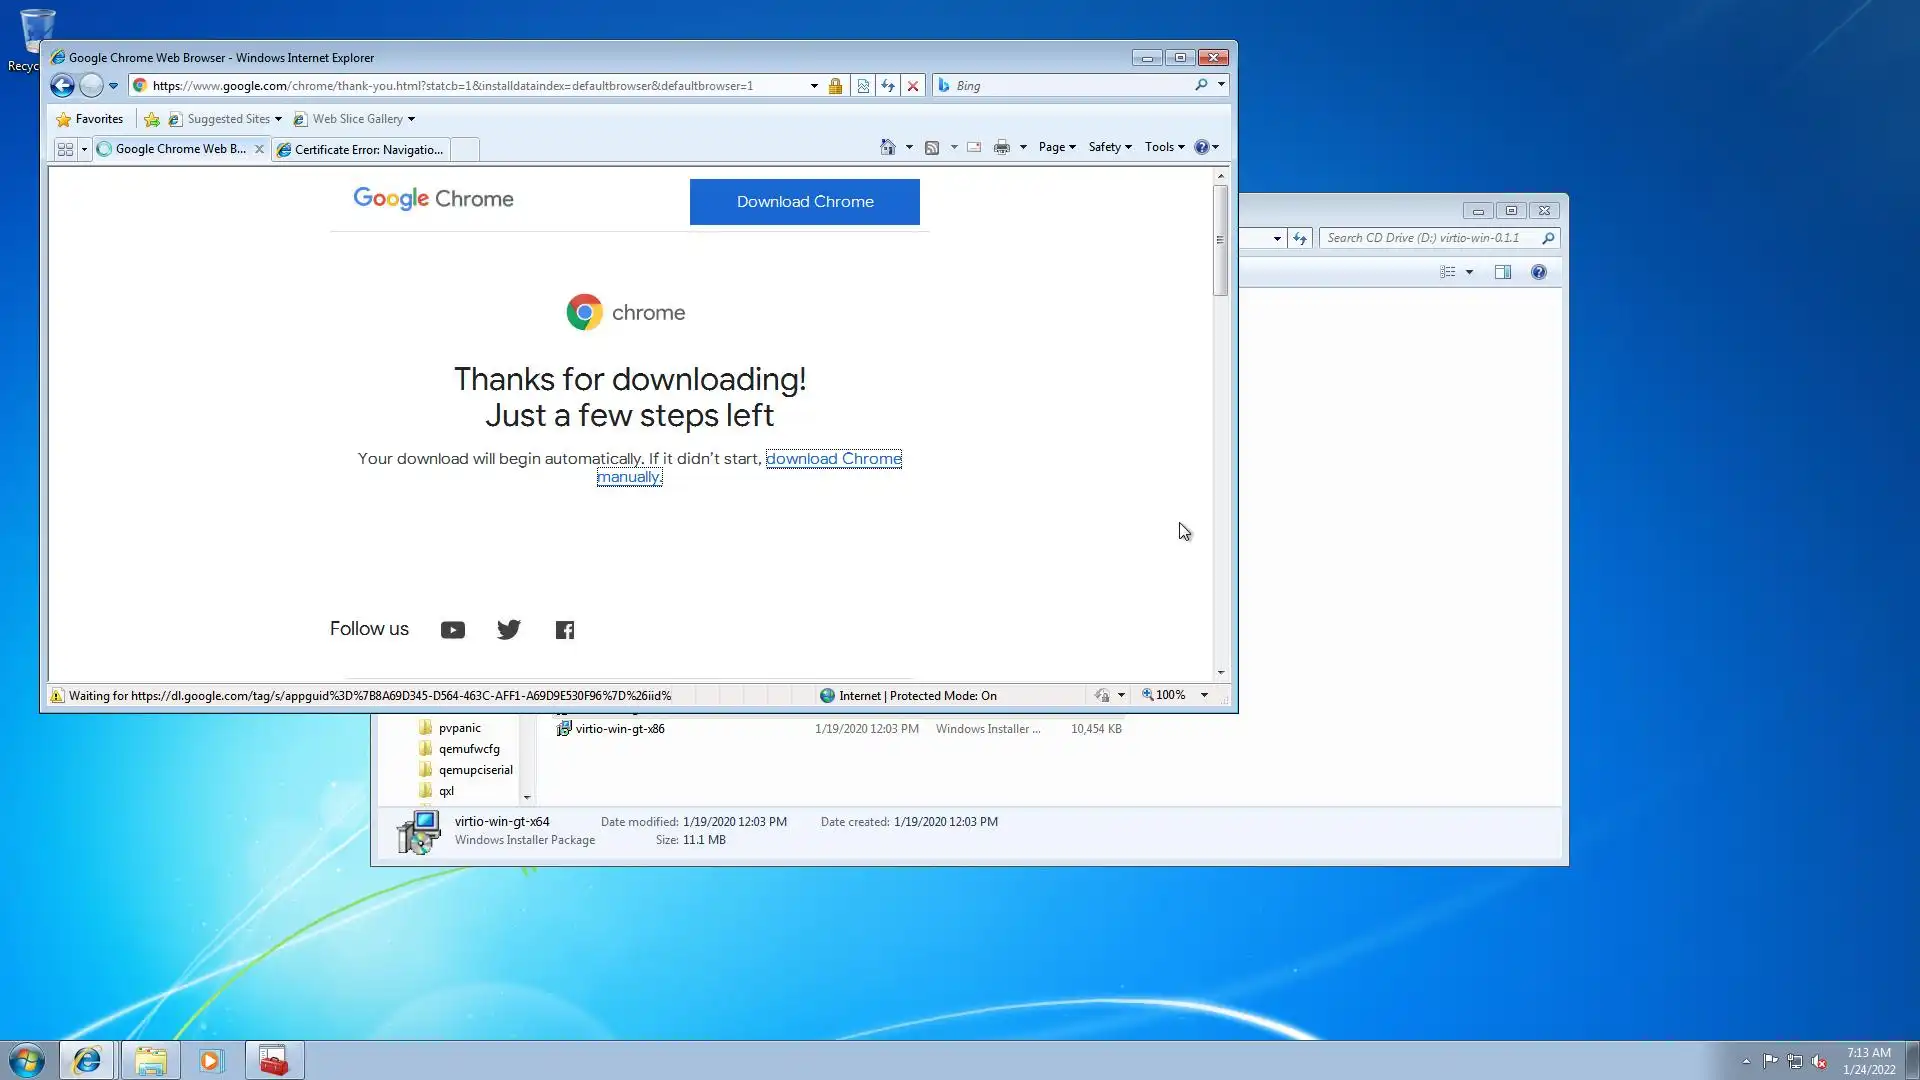
Task: Expand the Safety dropdown menu
Action: click(1110, 147)
